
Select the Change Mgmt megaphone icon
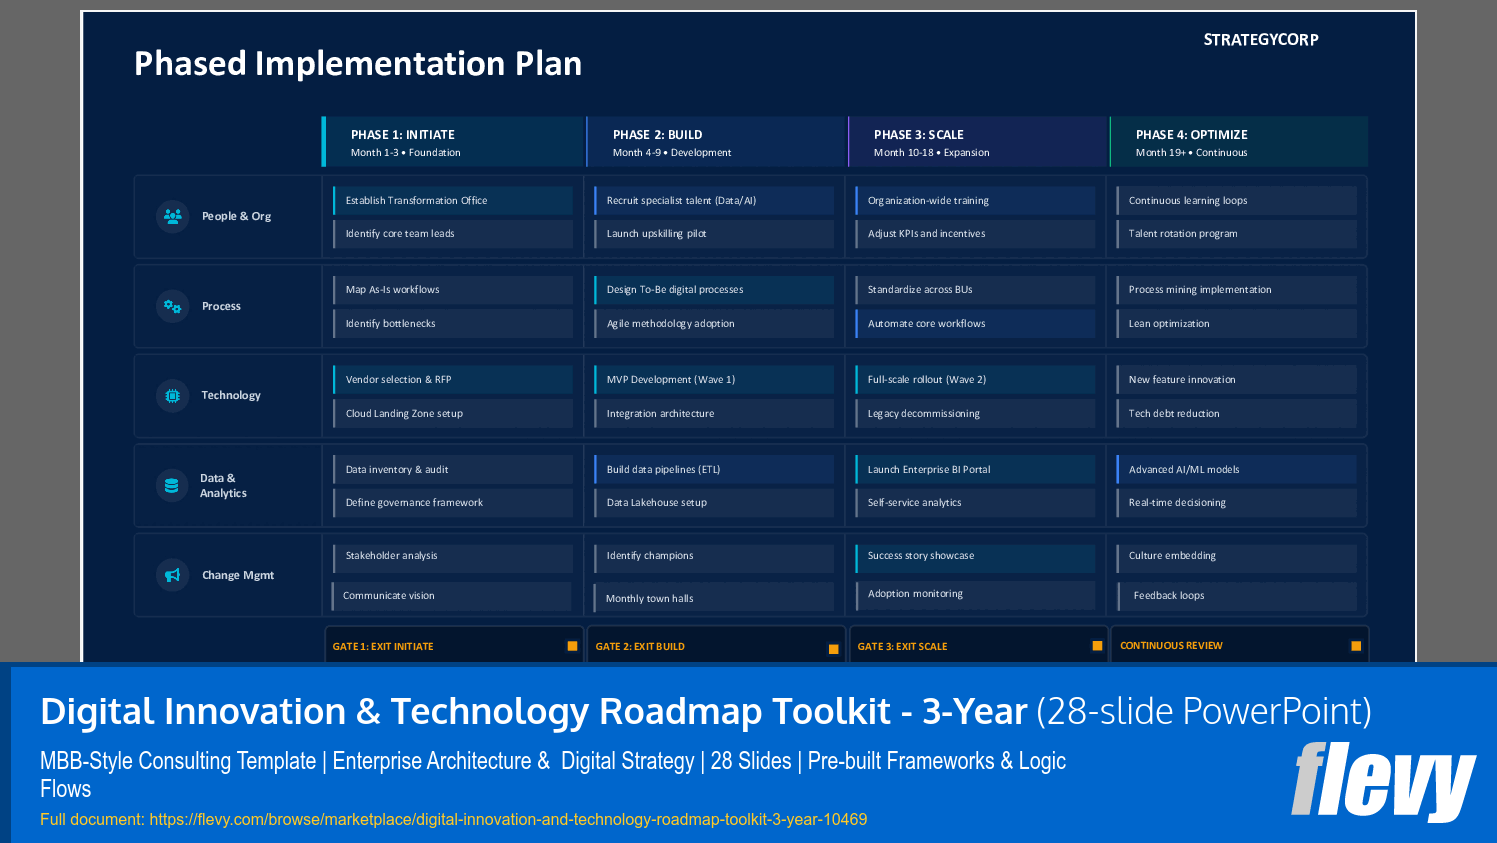[170, 574]
